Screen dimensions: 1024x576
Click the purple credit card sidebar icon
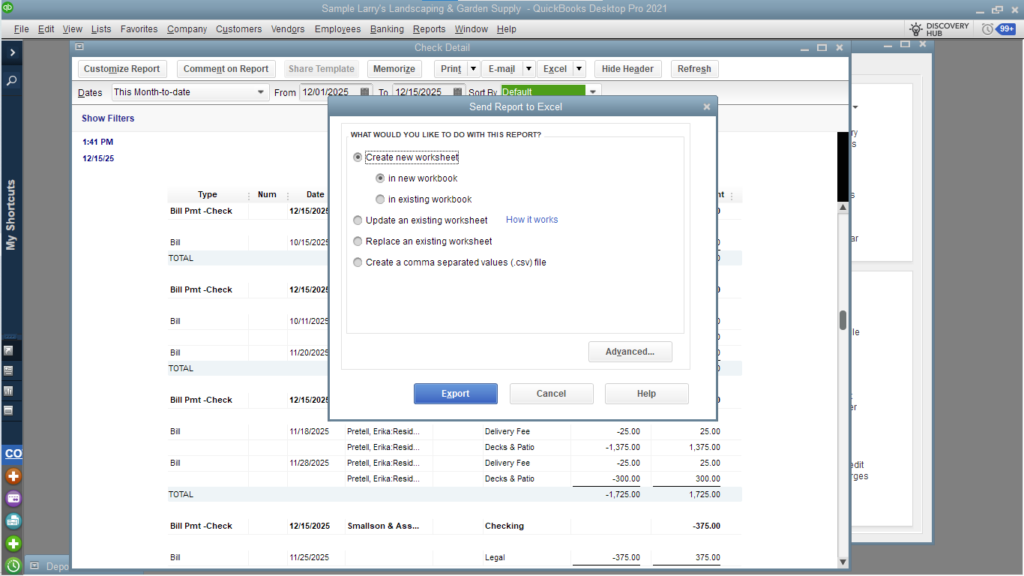(x=13, y=498)
